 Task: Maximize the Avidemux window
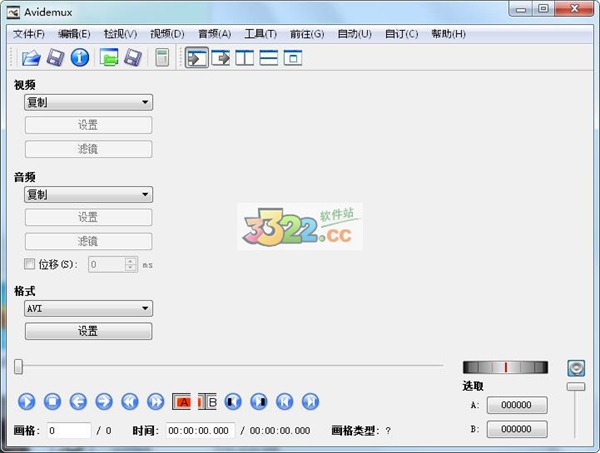(x=543, y=9)
